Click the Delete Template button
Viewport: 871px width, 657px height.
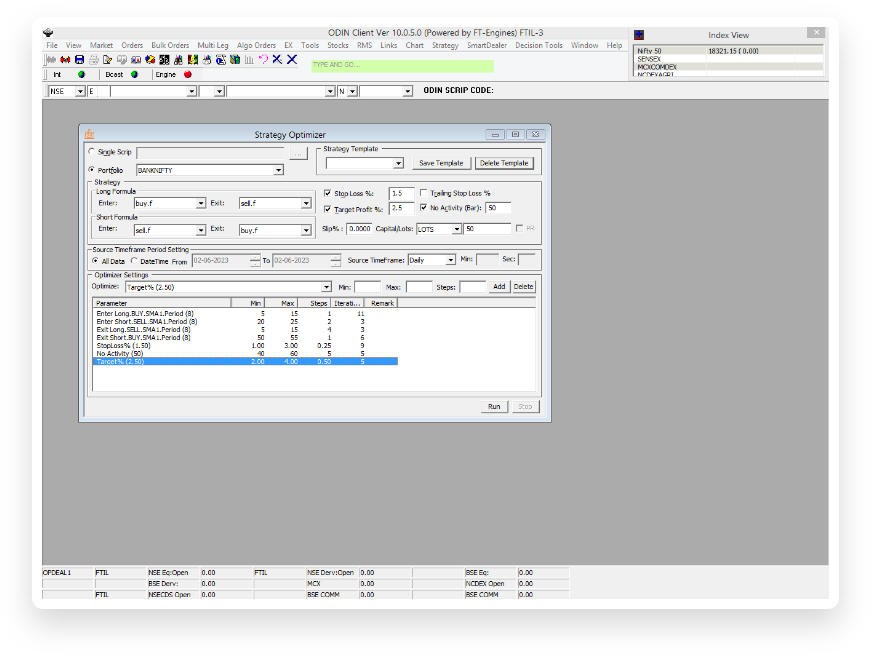pos(504,163)
